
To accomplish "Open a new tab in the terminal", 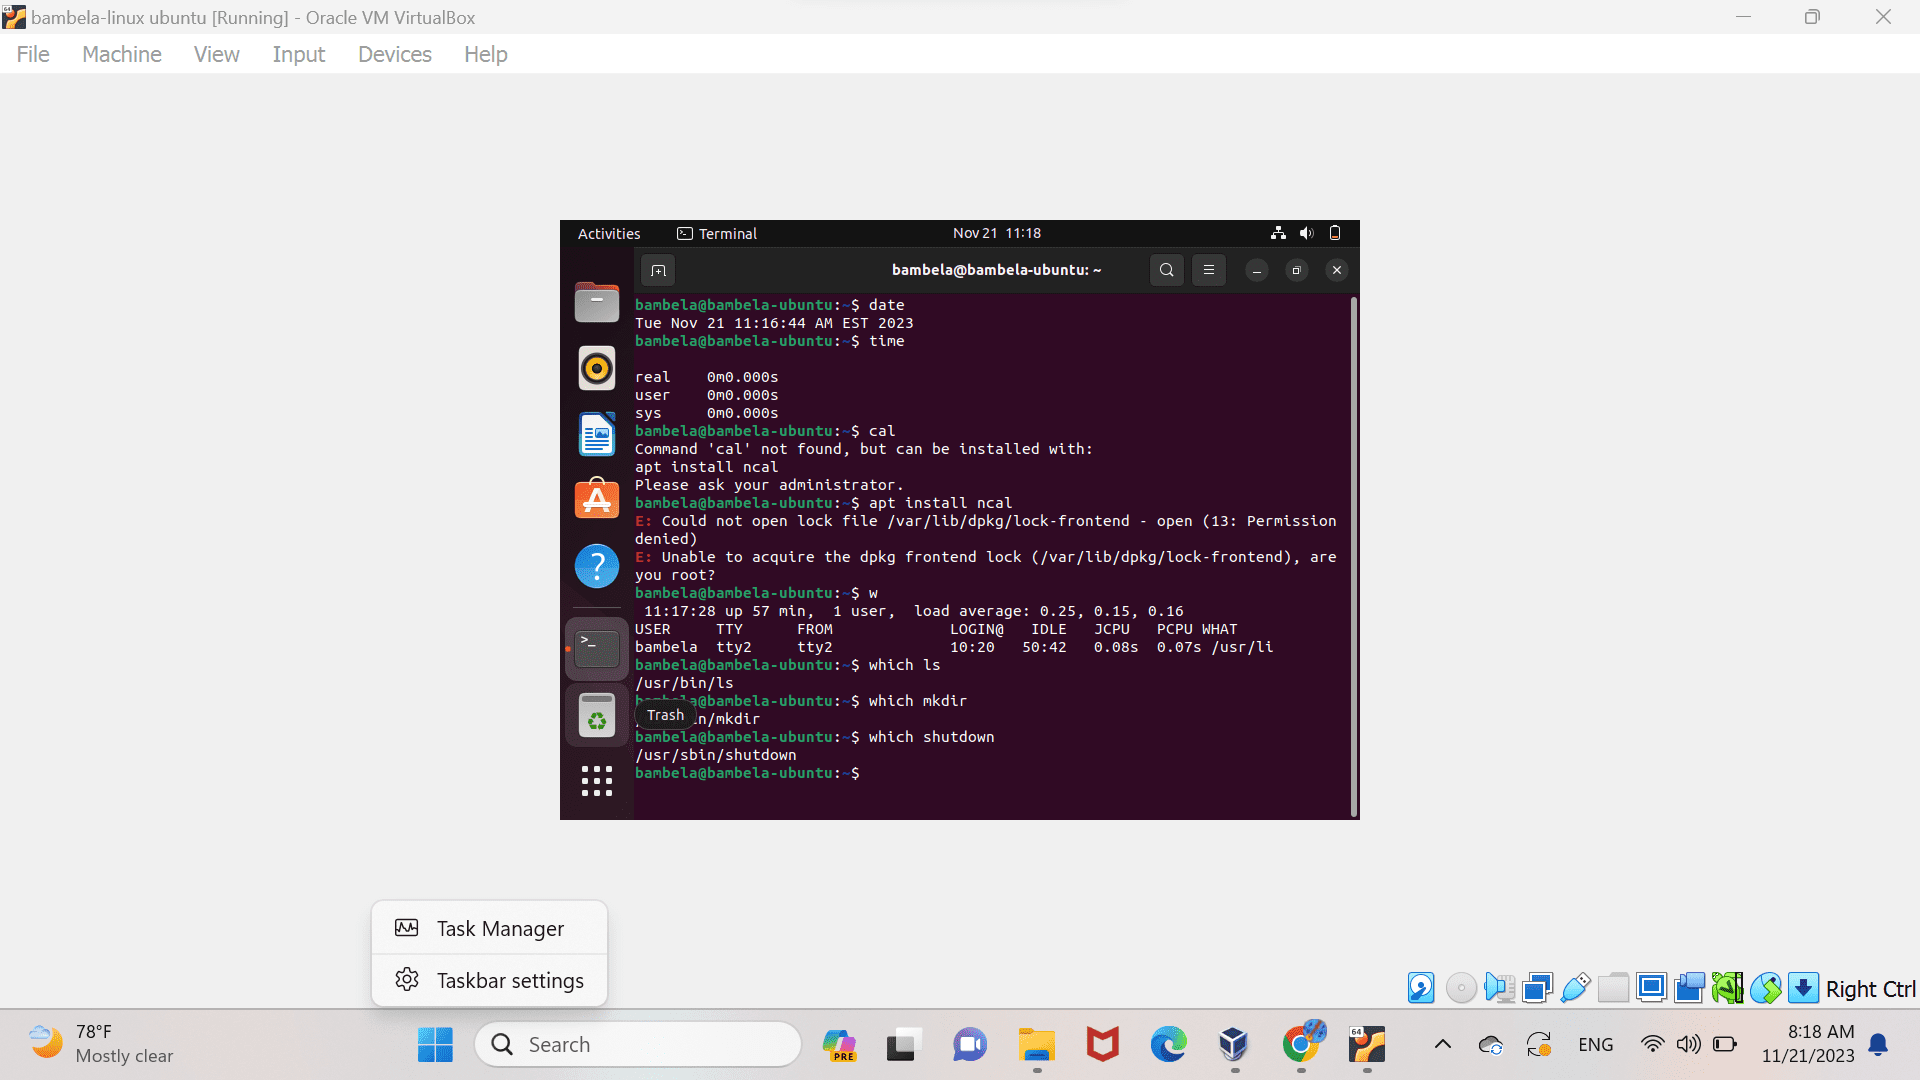I will coord(658,270).
